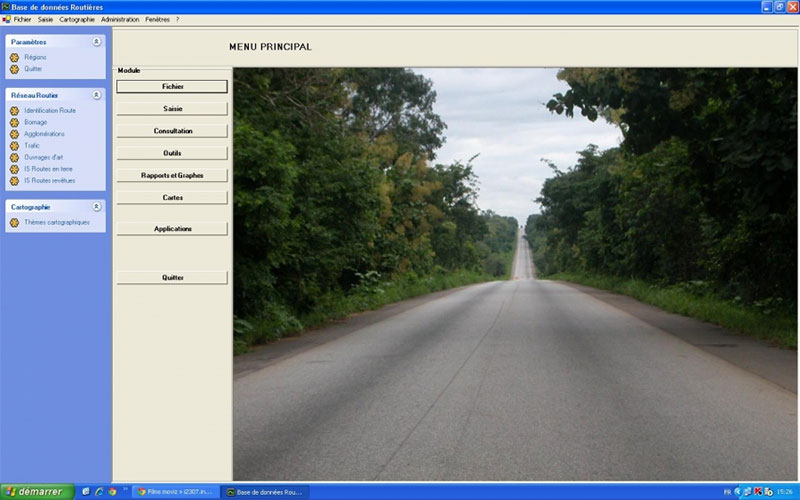Expand hidden tray icons with the arrow
Image resolution: width=800 pixels, height=500 pixels.
(x=738, y=492)
